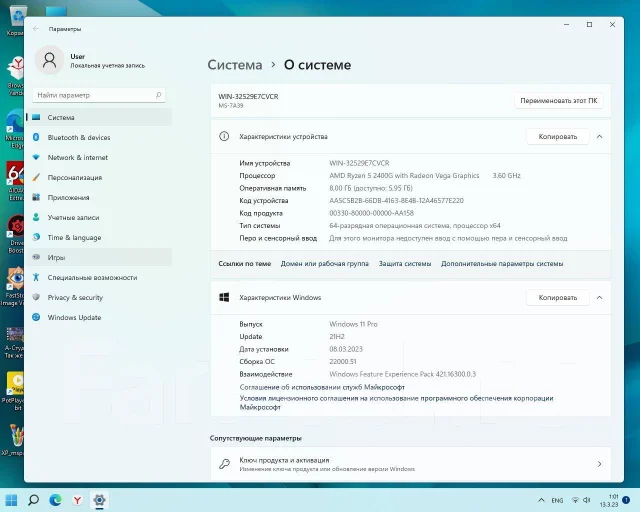Select product code 00330-80000-00000-AA158
Screen dimensions: 640x512
(x=371, y=213)
